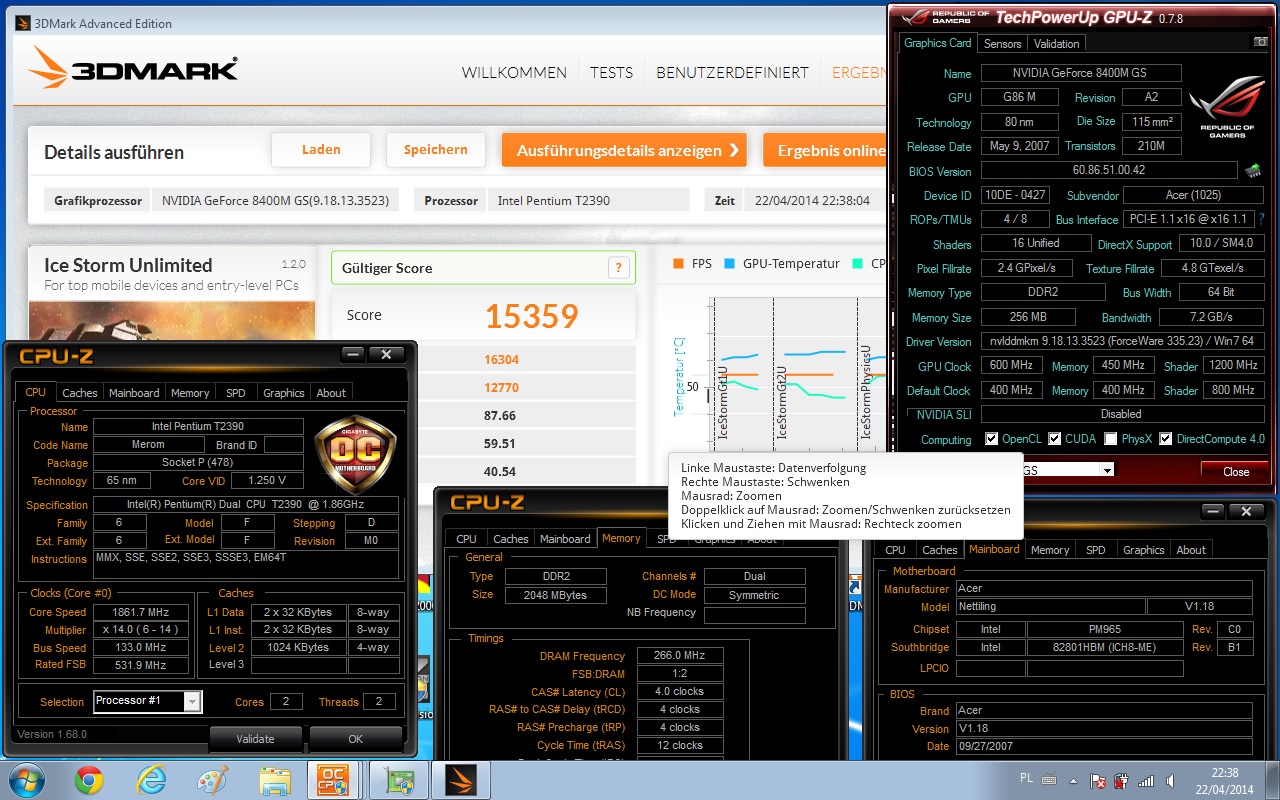This screenshot has width=1280, height=800.
Task: Open the Action Center flag icon
Action: click(x=1098, y=780)
